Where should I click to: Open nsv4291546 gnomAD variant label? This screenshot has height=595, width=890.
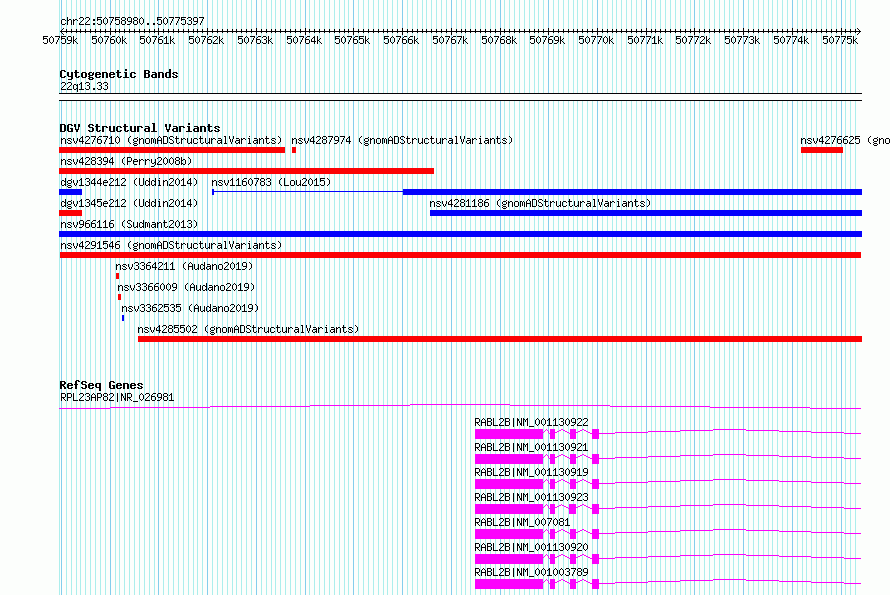point(171,245)
